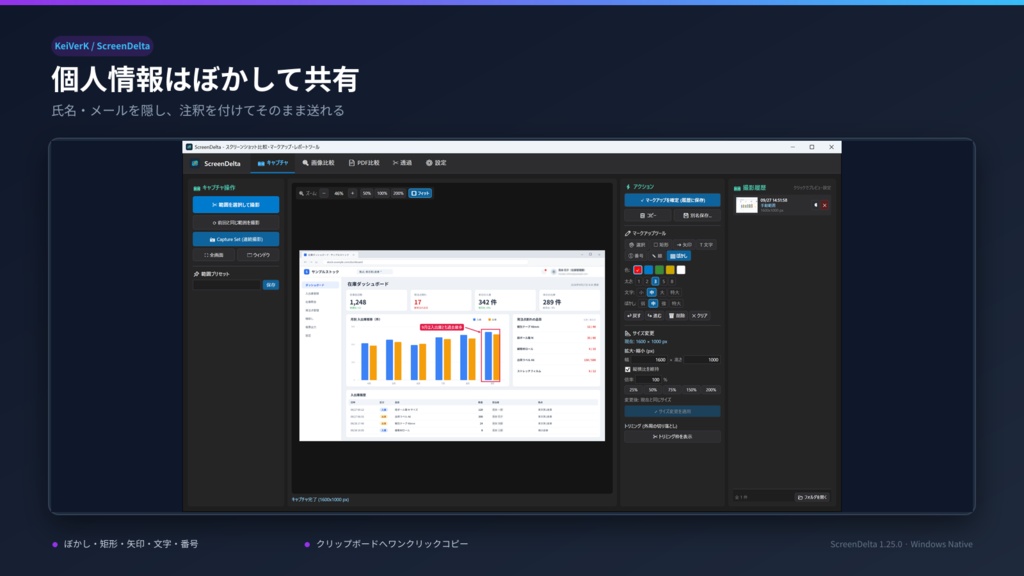Choose 特大 in the ぼかし strength row
Image resolution: width=1024 pixels, height=576 pixels.
[676, 304]
